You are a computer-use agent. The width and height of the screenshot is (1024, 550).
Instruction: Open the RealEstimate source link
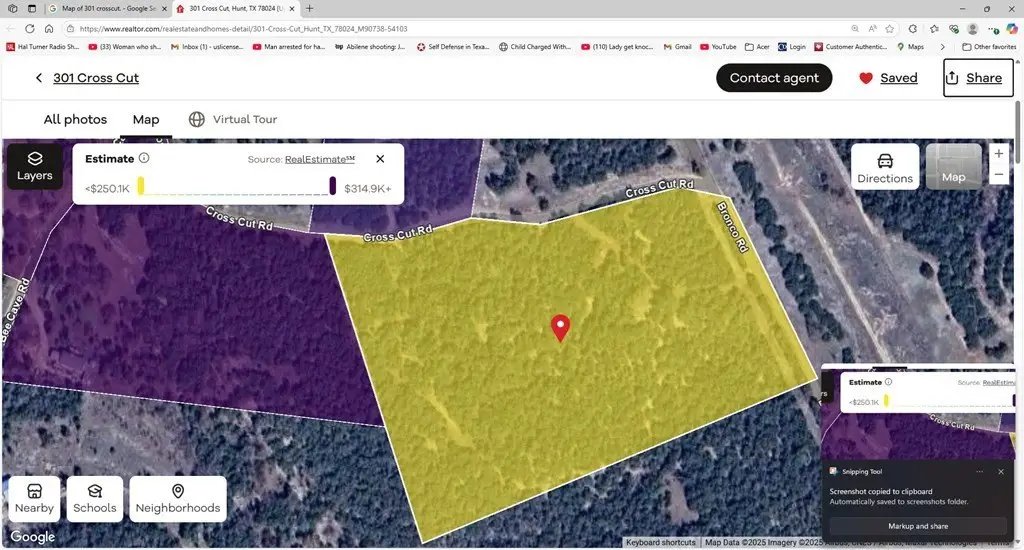pyautogui.click(x=320, y=159)
